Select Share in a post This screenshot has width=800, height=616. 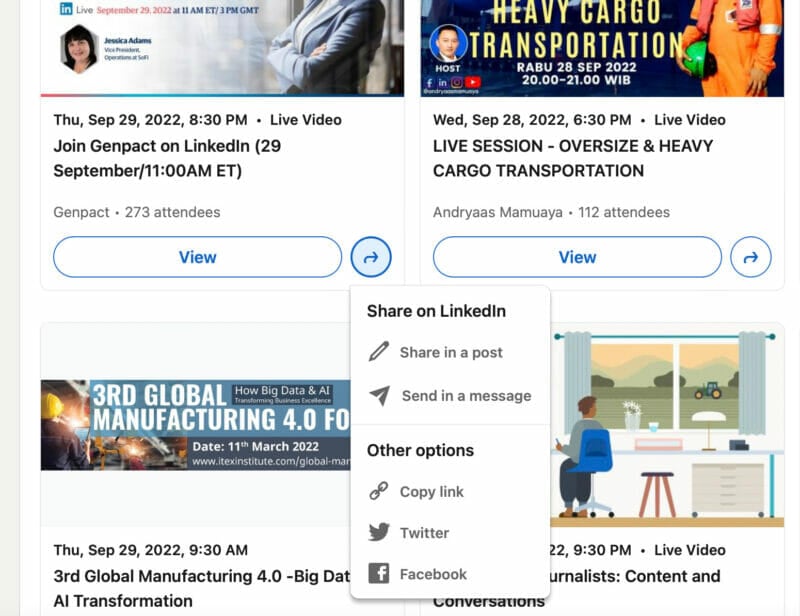pyautogui.click(x=451, y=352)
